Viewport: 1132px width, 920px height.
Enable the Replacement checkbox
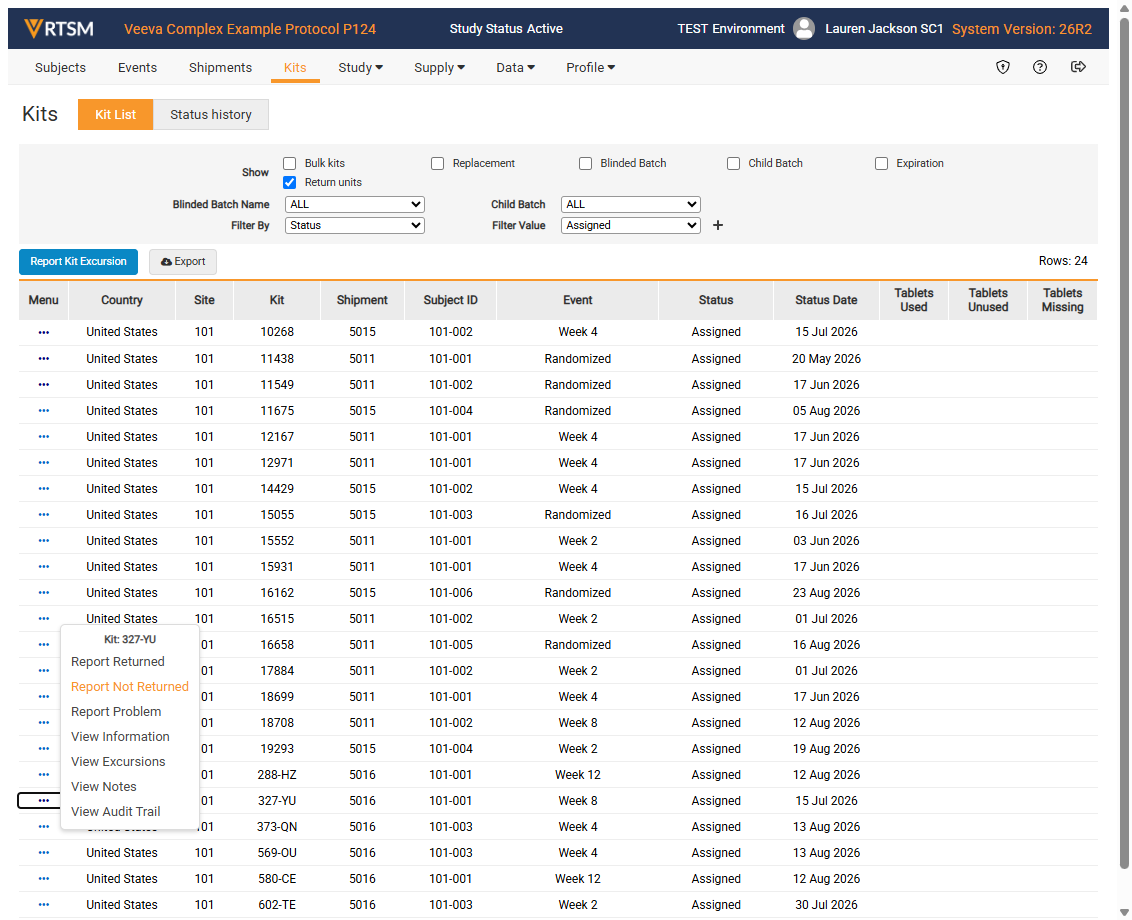click(x=437, y=163)
